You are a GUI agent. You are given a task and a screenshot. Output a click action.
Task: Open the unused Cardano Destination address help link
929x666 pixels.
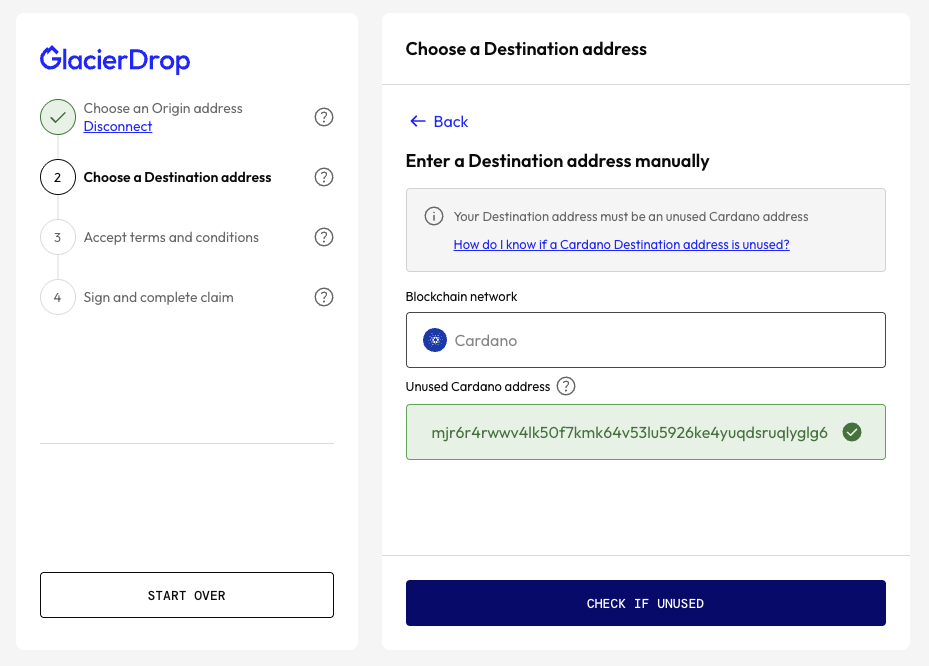tap(621, 244)
